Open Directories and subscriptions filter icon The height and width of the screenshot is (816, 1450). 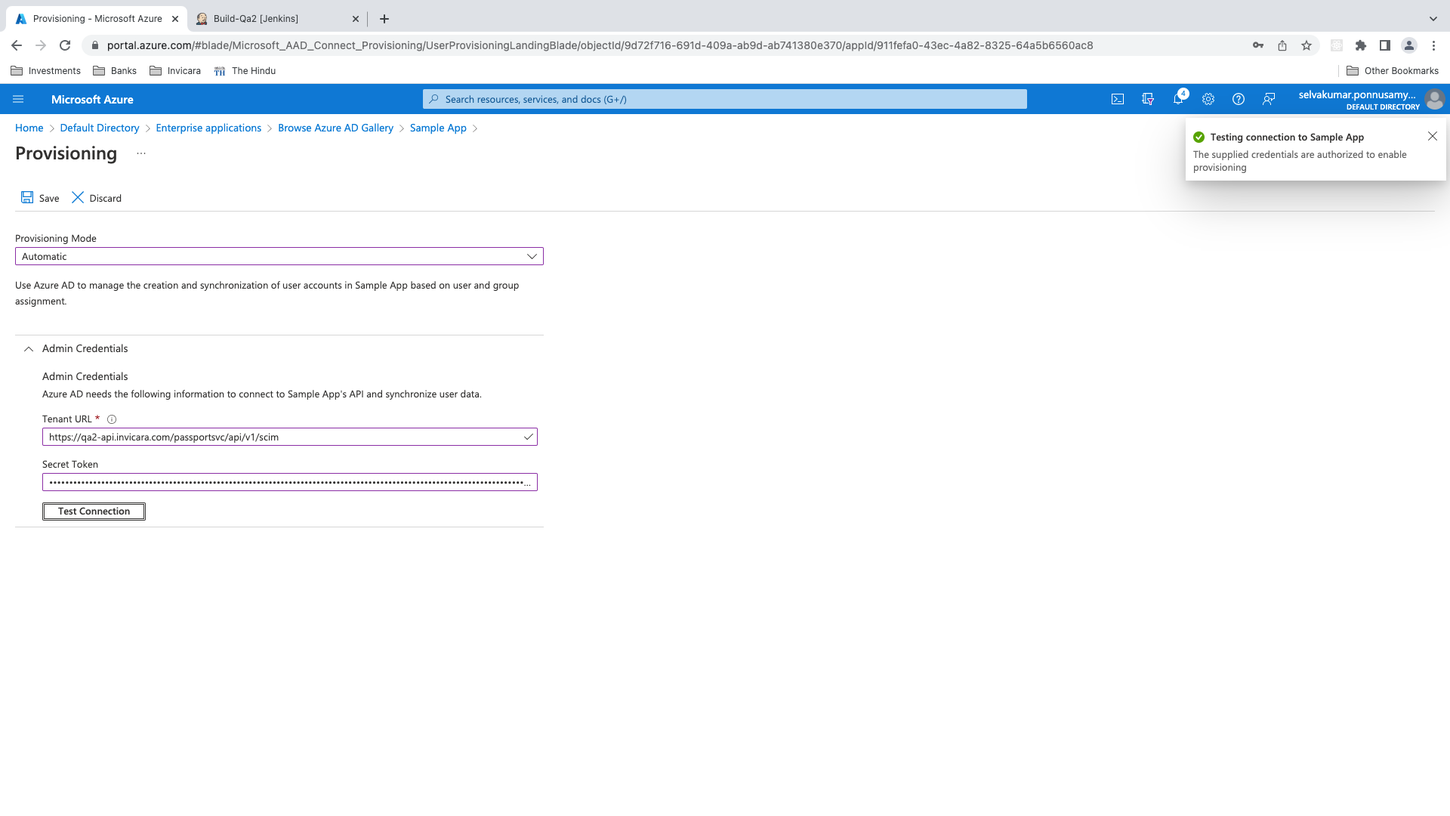coord(1147,99)
